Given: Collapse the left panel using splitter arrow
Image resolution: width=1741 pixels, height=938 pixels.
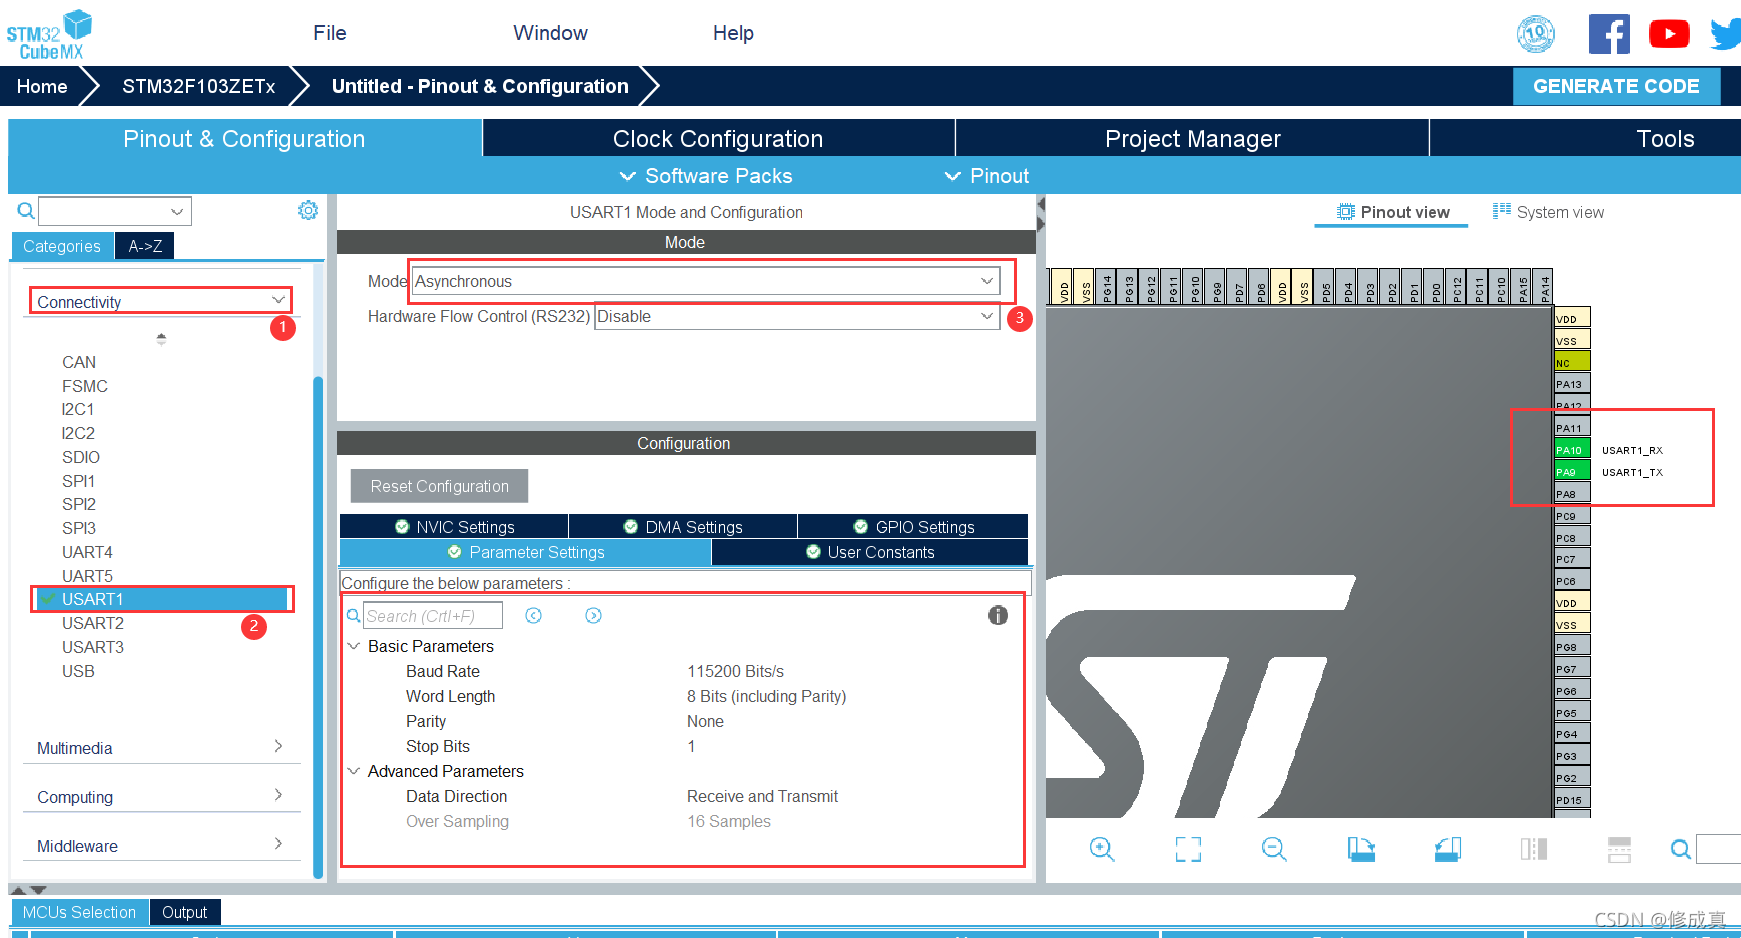Looking at the screenshot, I should click(x=1041, y=204).
